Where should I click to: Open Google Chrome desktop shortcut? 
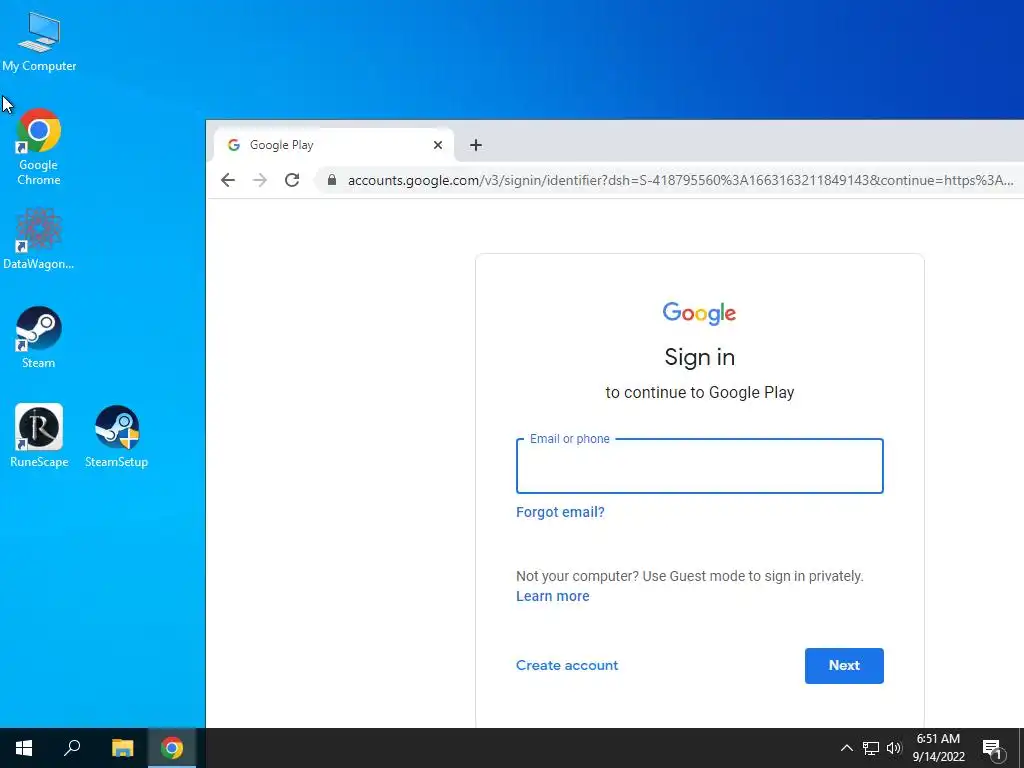pyautogui.click(x=39, y=147)
